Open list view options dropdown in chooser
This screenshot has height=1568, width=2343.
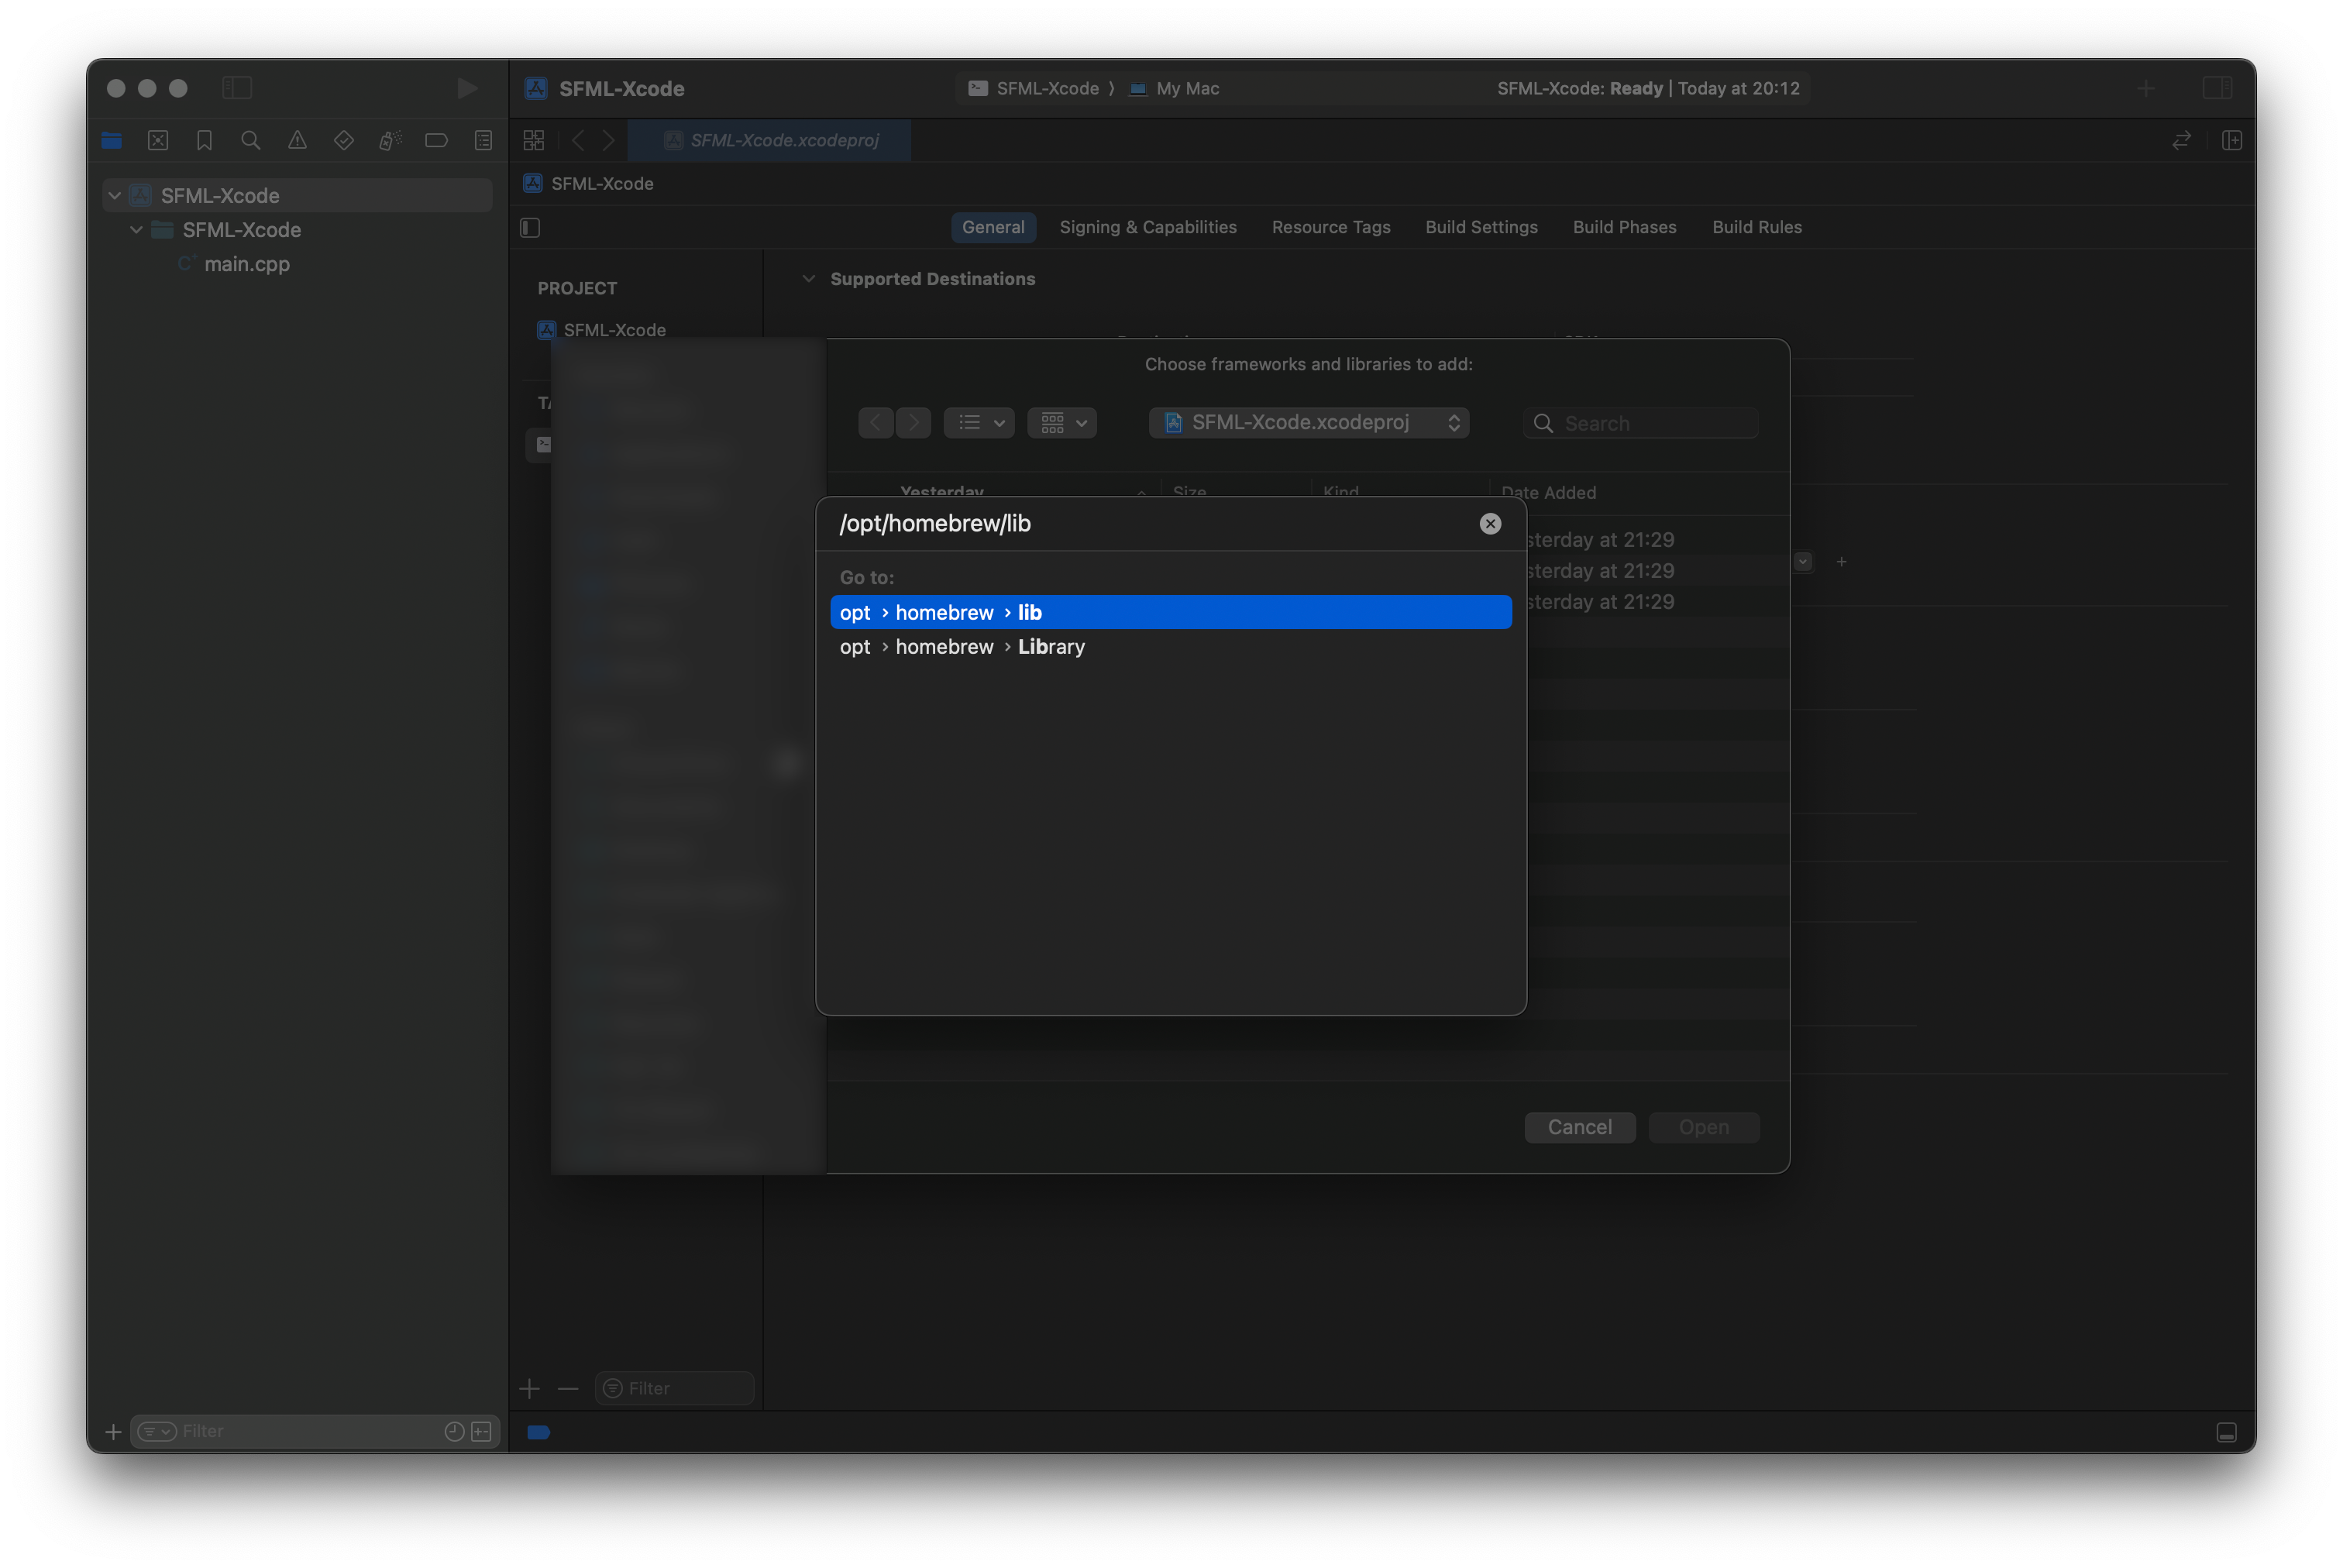click(x=979, y=423)
